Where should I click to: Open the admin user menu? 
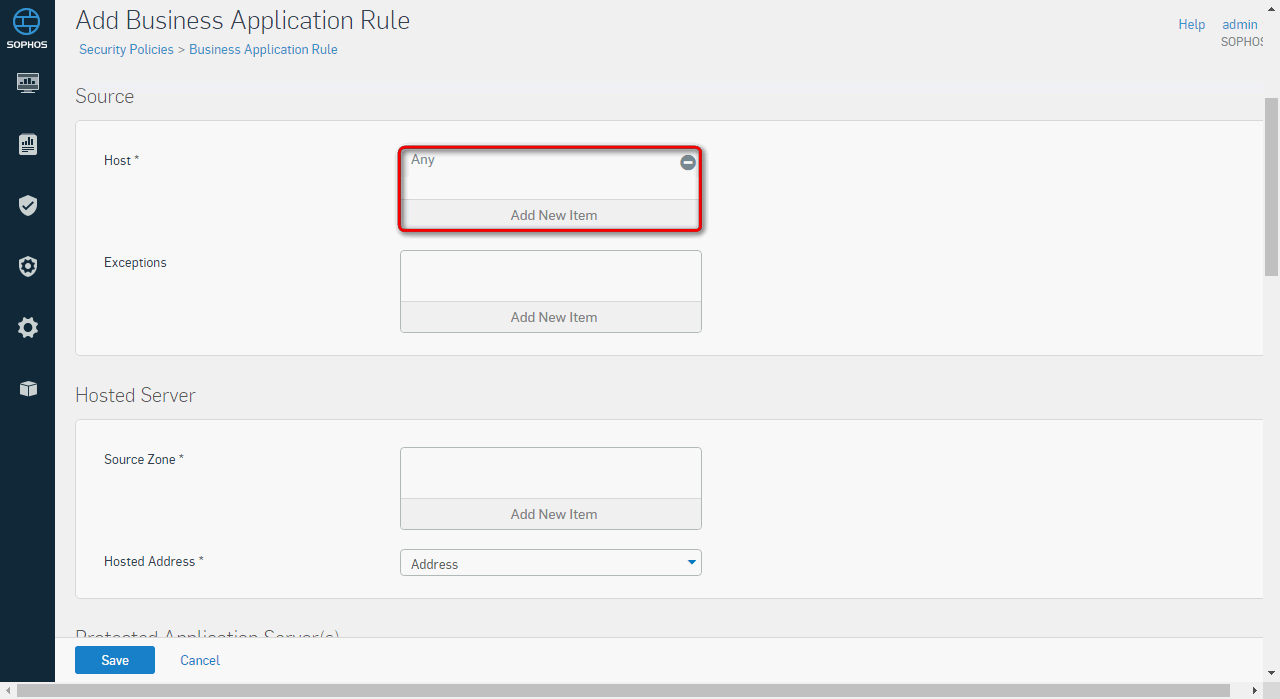1240,24
